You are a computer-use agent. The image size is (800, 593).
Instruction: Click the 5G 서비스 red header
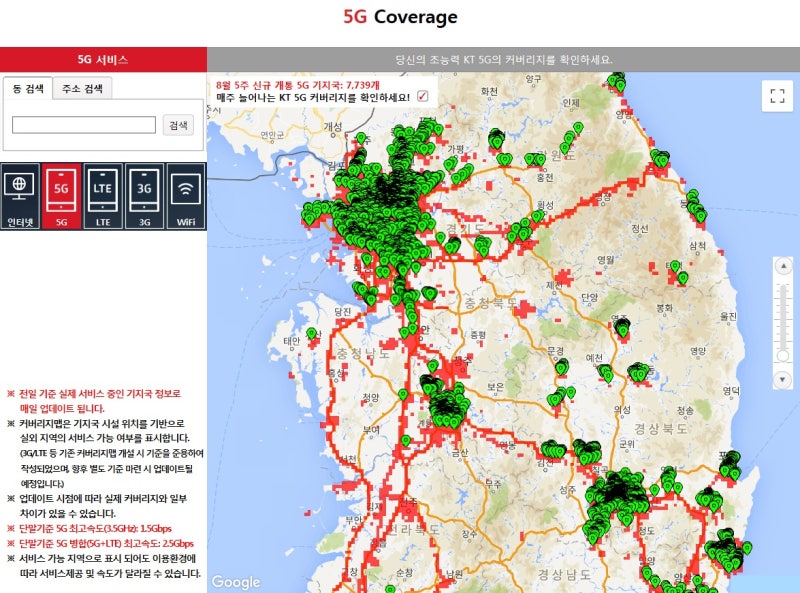tap(103, 60)
